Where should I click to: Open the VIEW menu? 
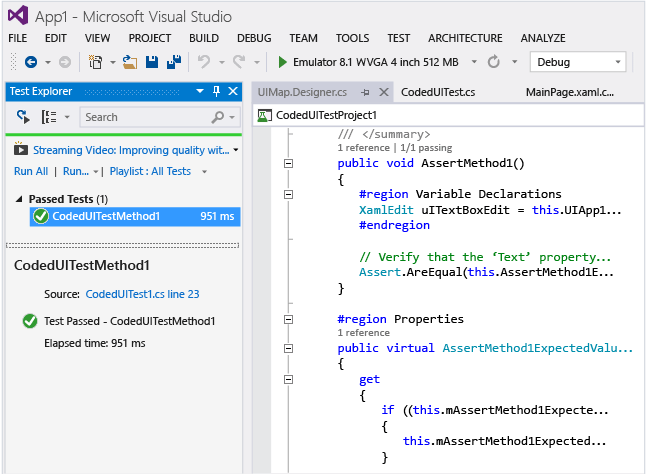pos(97,38)
